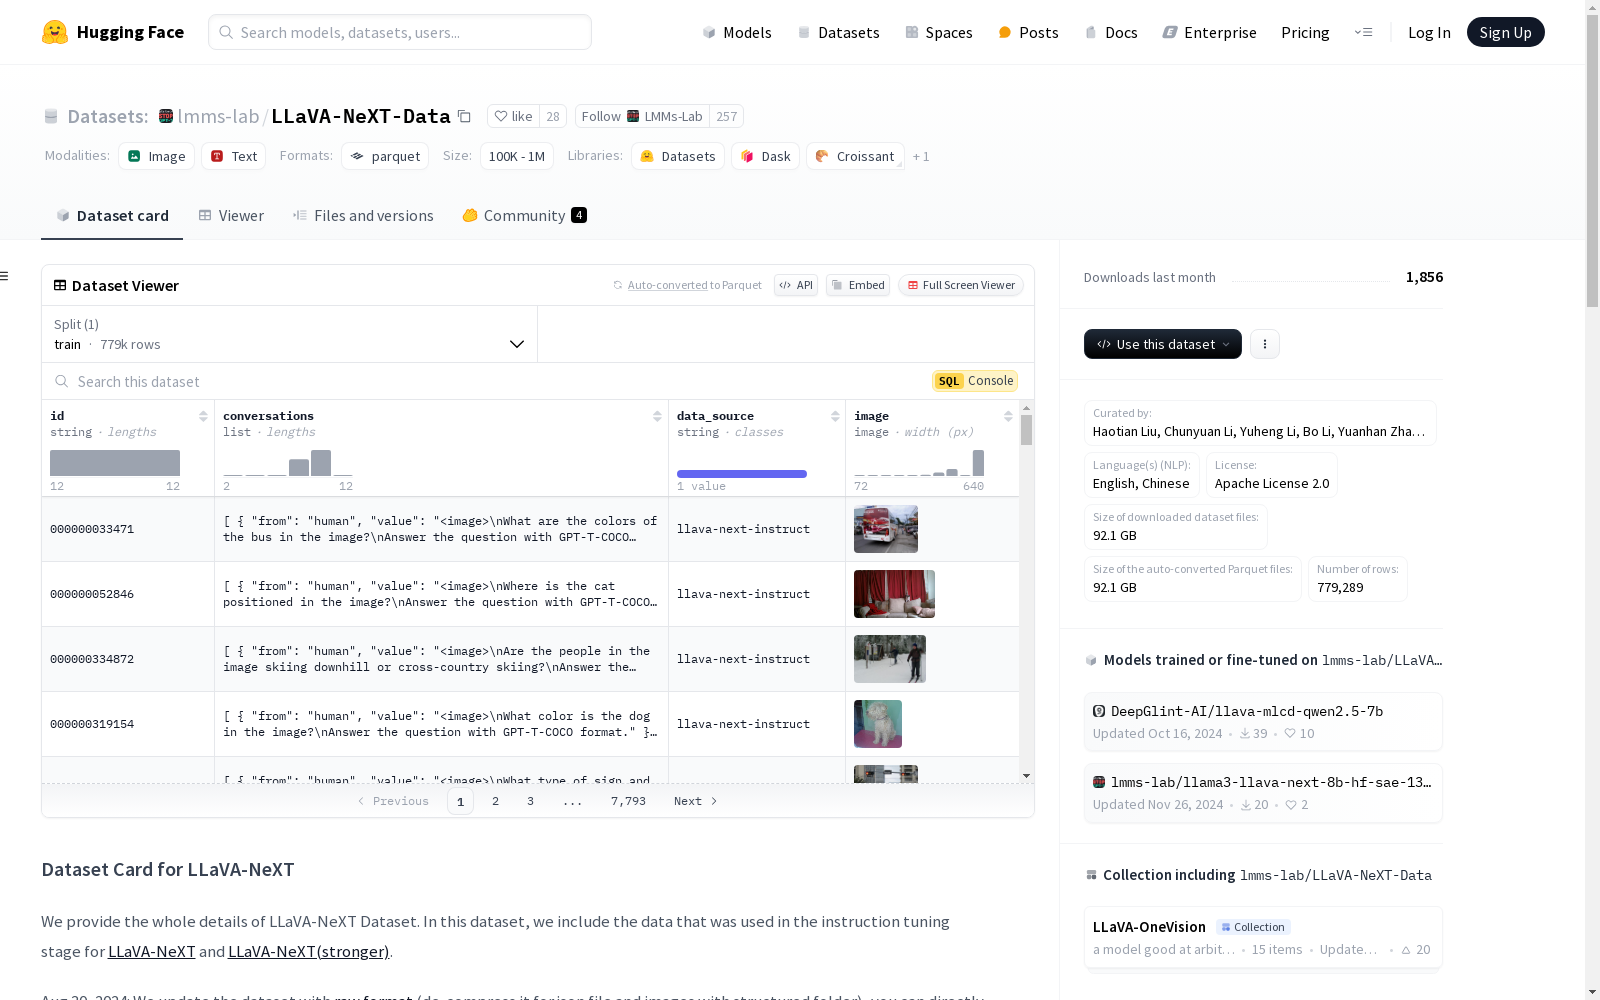Image resolution: width=1600 pixels, height=1000 pixels.
Task: Click the id 000000033471 cell
Action: [x=128, y=529]
